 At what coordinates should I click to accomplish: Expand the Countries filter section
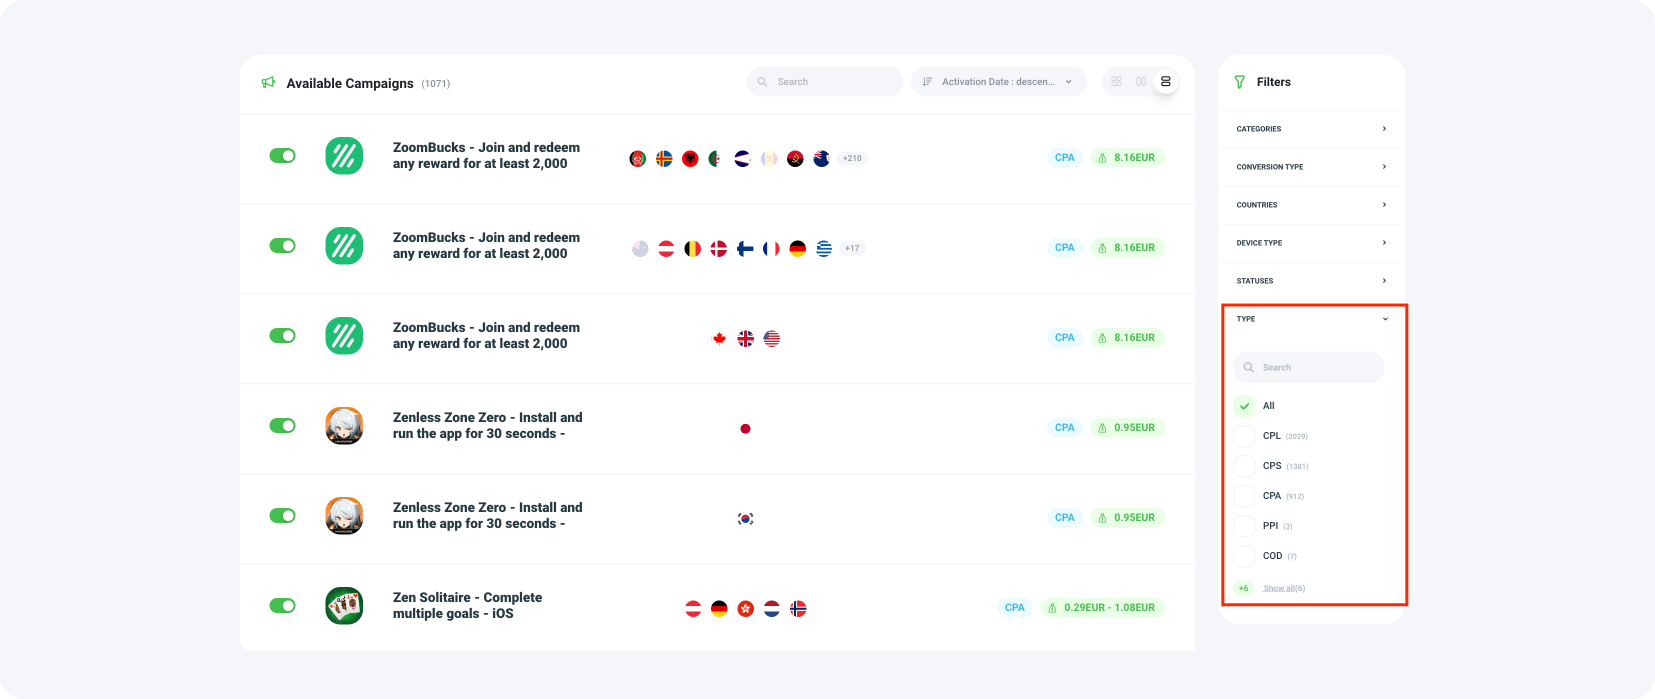1311,205
